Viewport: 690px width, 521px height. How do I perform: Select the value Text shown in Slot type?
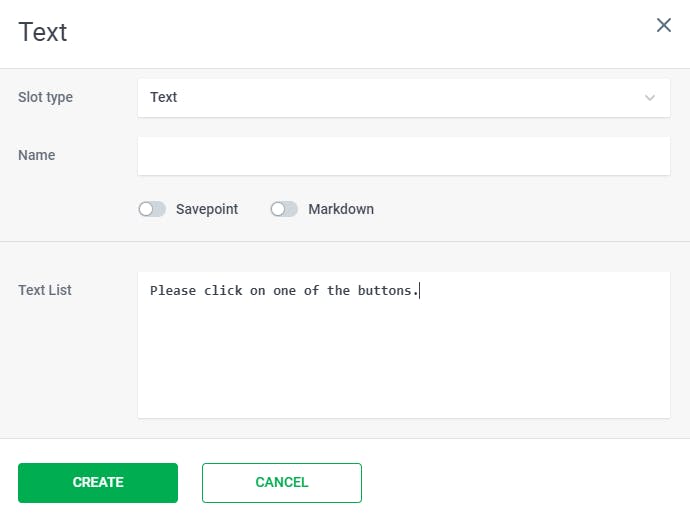point(164,98)
